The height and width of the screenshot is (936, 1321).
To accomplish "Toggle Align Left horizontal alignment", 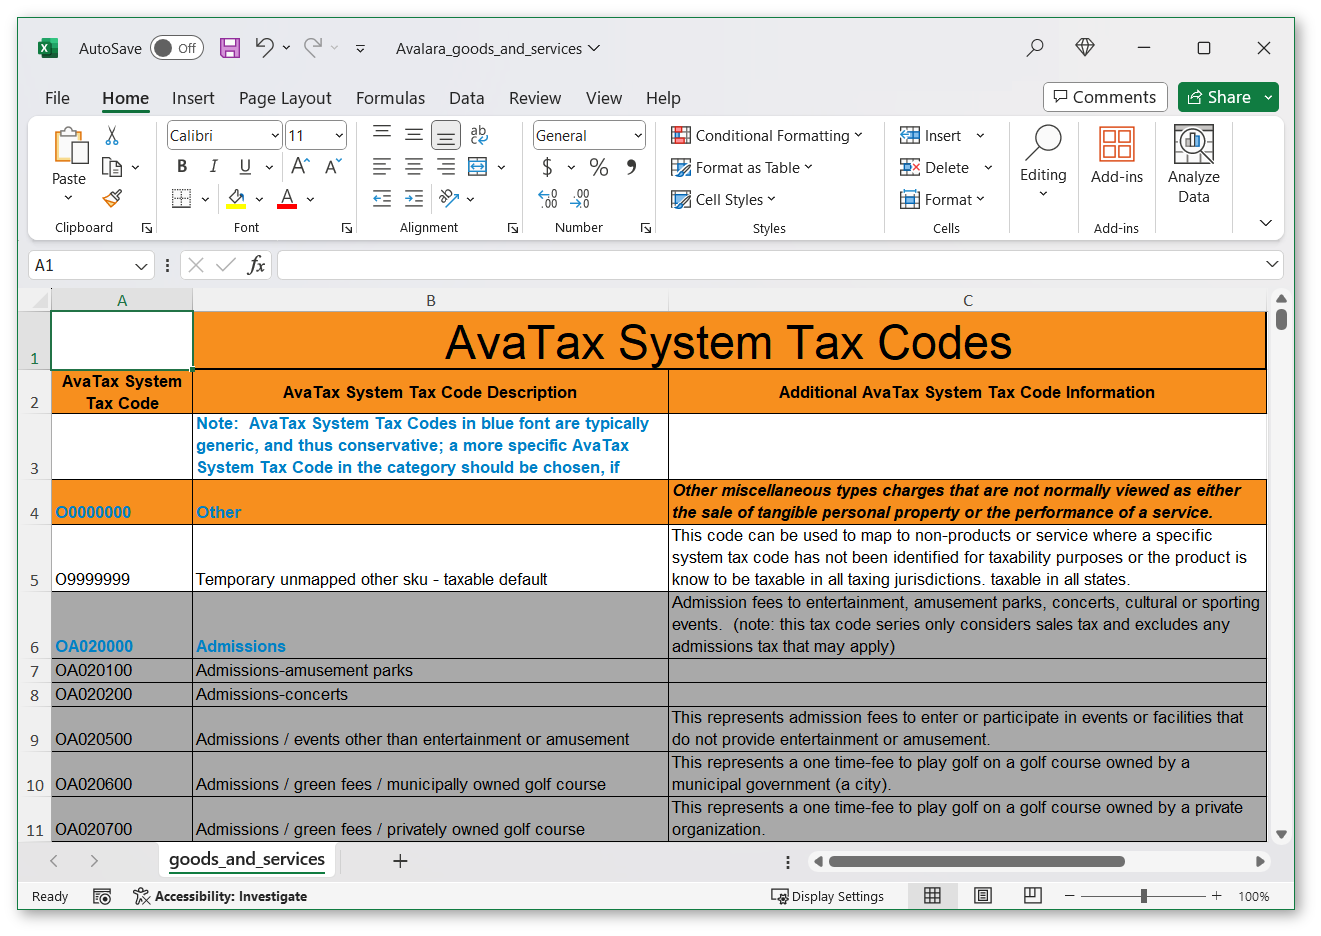I will click(382, 167).
